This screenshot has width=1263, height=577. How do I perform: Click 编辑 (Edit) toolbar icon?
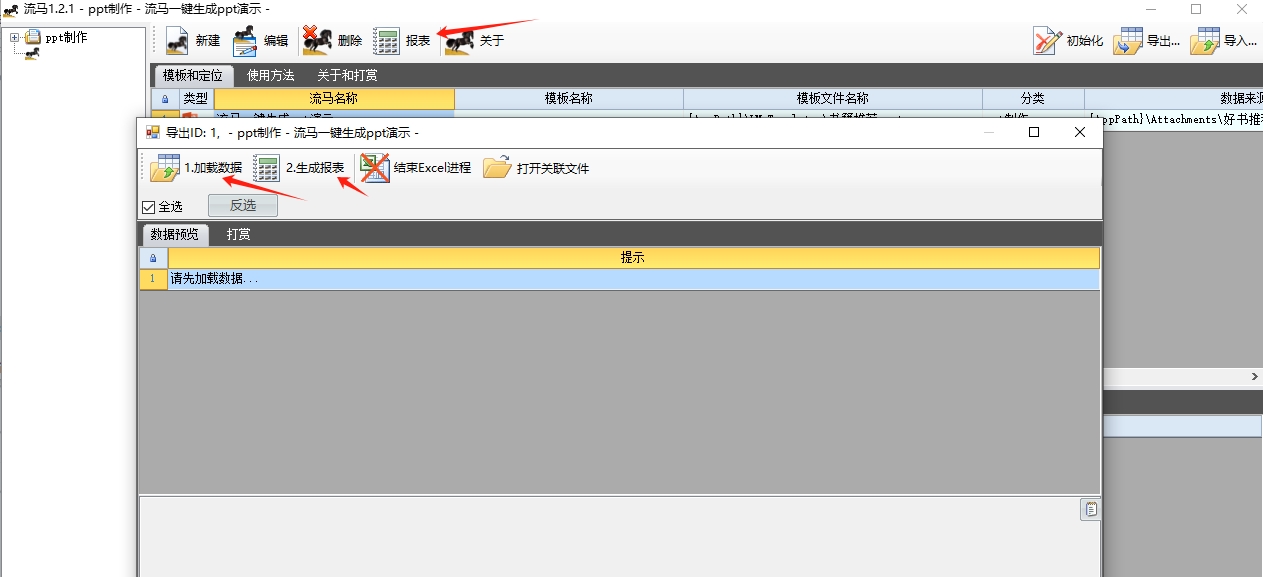245,41
